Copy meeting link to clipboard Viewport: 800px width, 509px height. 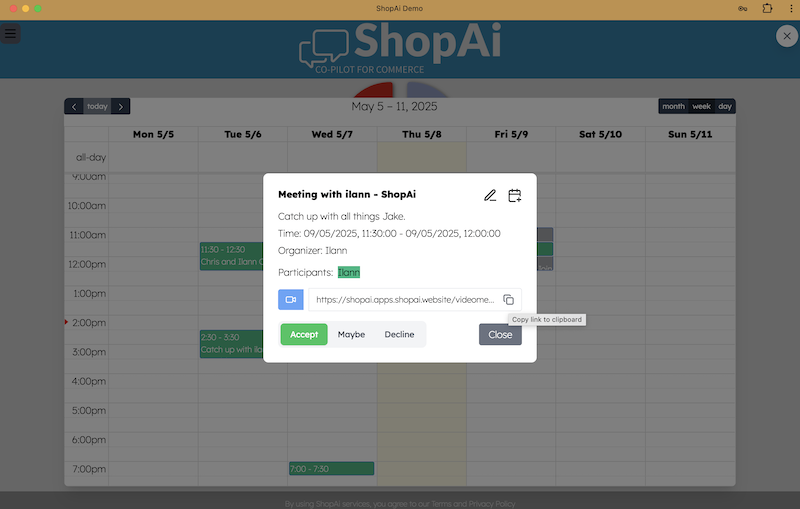coord(508,299)
